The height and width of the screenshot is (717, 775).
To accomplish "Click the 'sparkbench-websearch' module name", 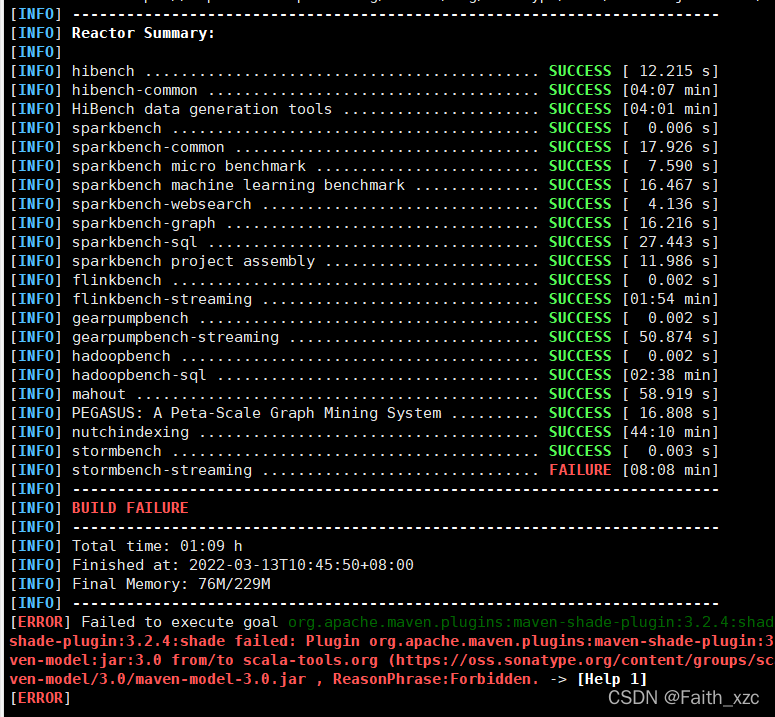I will (x=162, y=204).
